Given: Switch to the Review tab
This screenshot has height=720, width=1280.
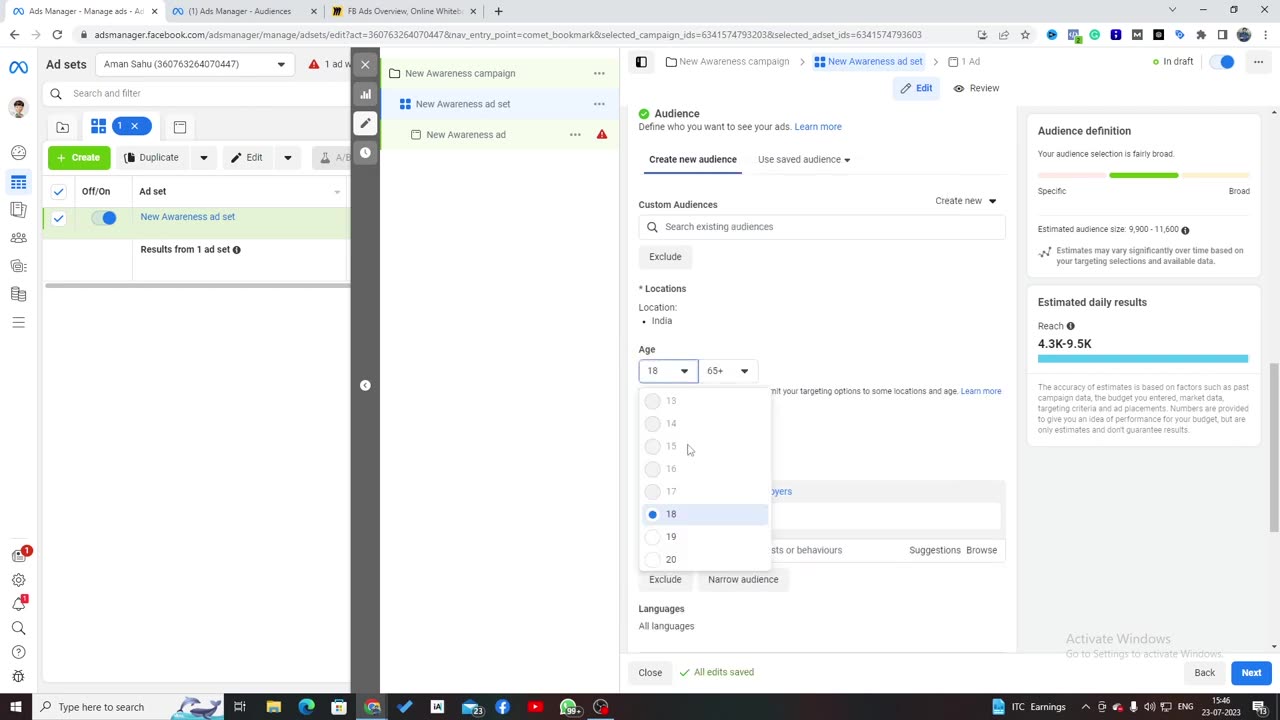Looking at the screenshot, I should point(976,88).
